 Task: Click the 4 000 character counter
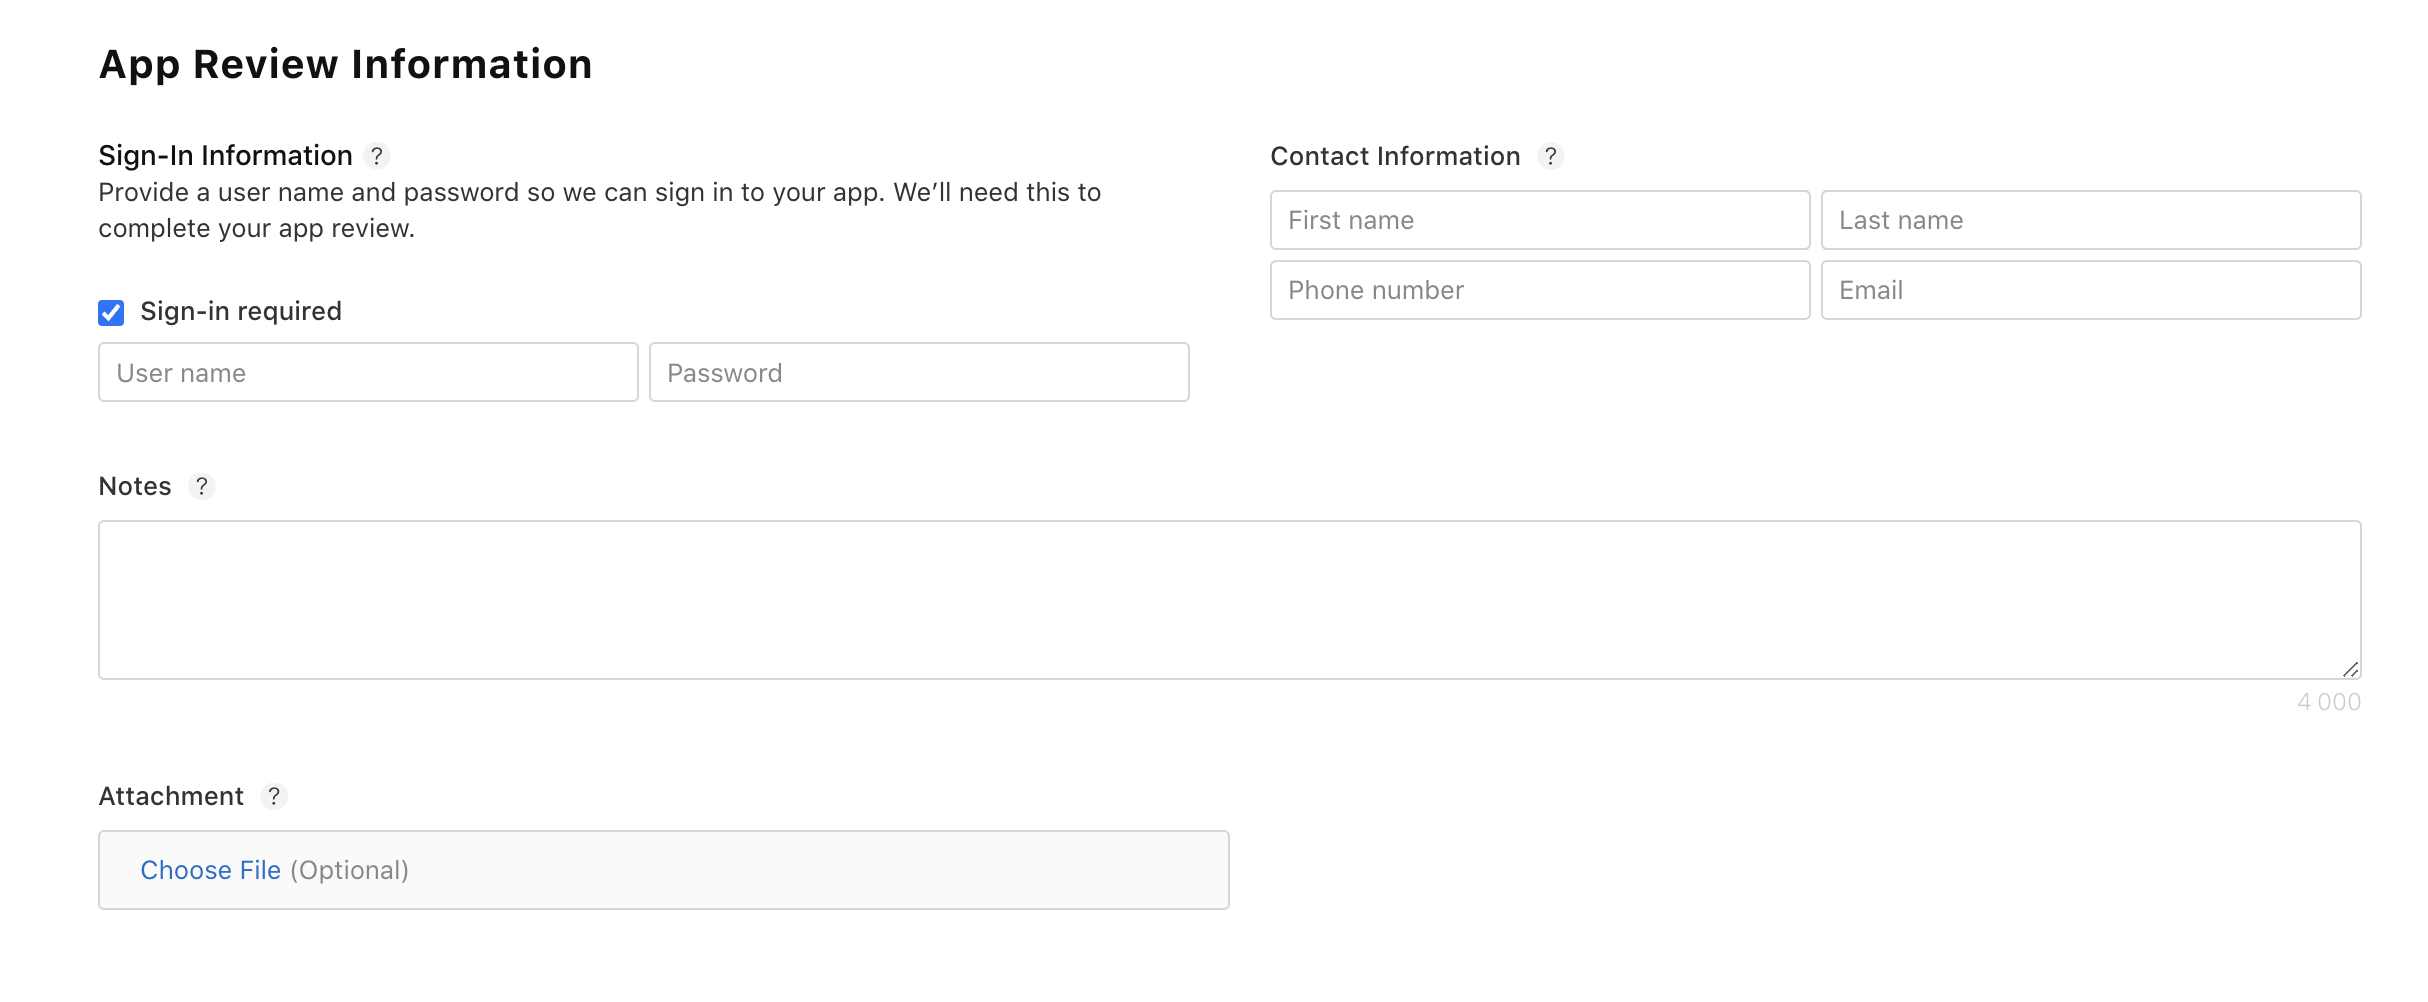2328,701
